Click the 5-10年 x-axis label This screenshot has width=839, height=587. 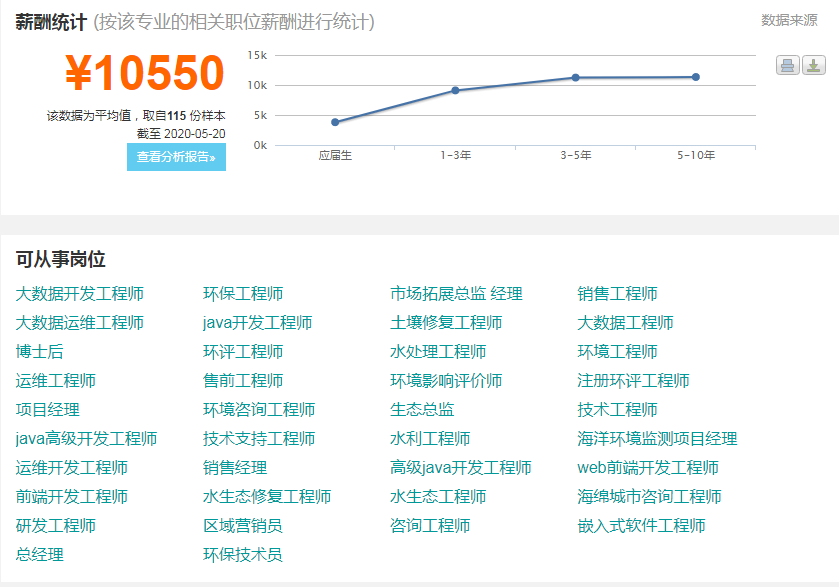(696, 155)
